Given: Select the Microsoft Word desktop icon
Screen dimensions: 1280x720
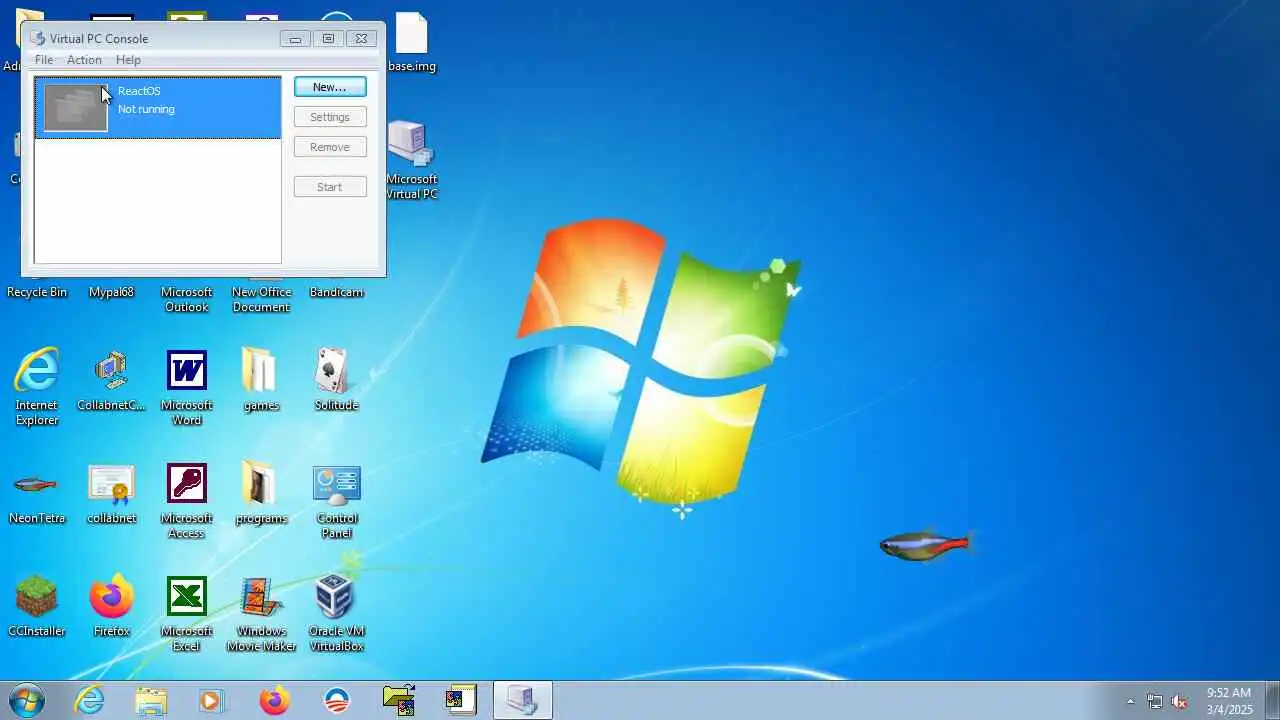Looking at the screenshot, I should coord(187,387).
